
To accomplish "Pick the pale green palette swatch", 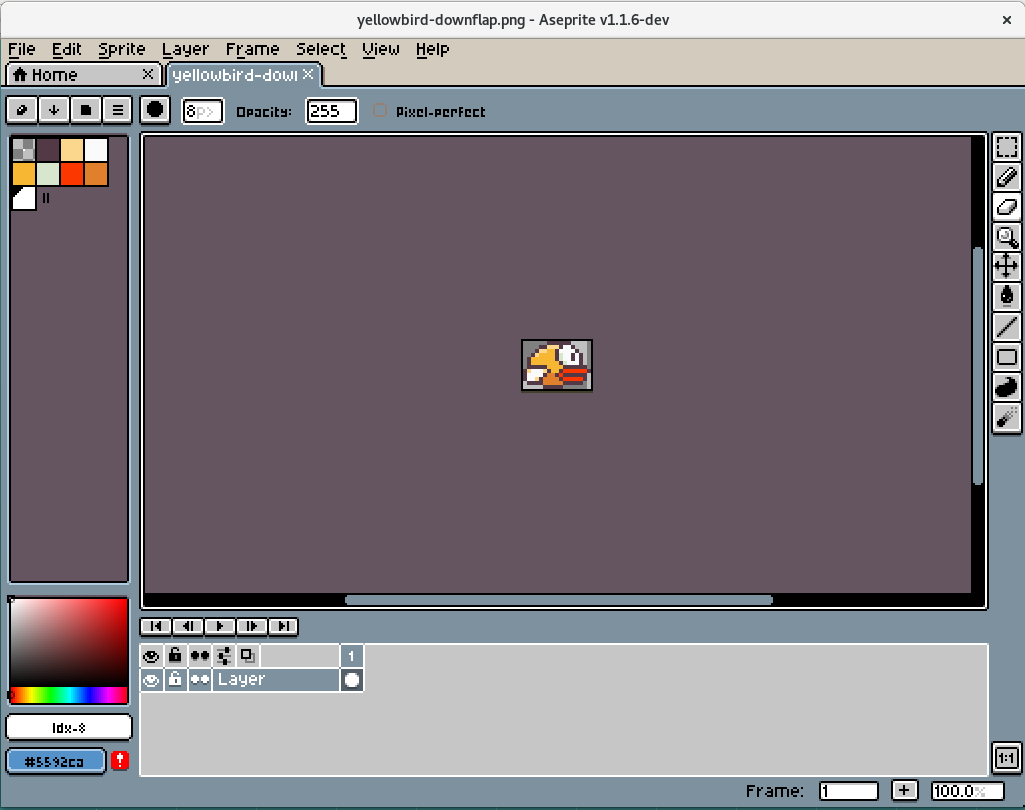I will click(48, 174).
